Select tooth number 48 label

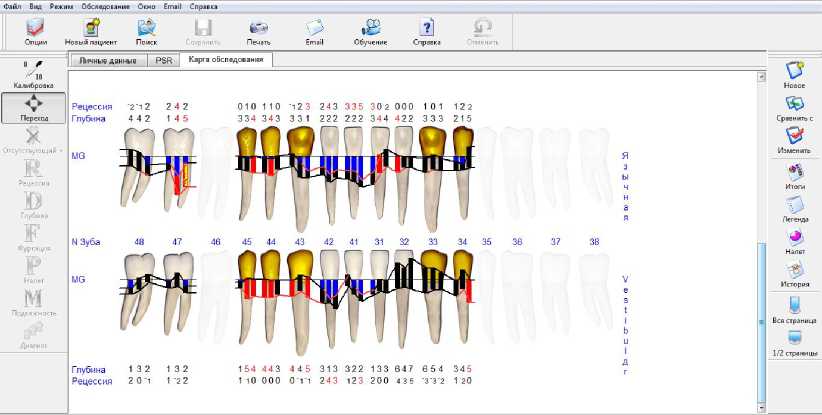[139, 242]
